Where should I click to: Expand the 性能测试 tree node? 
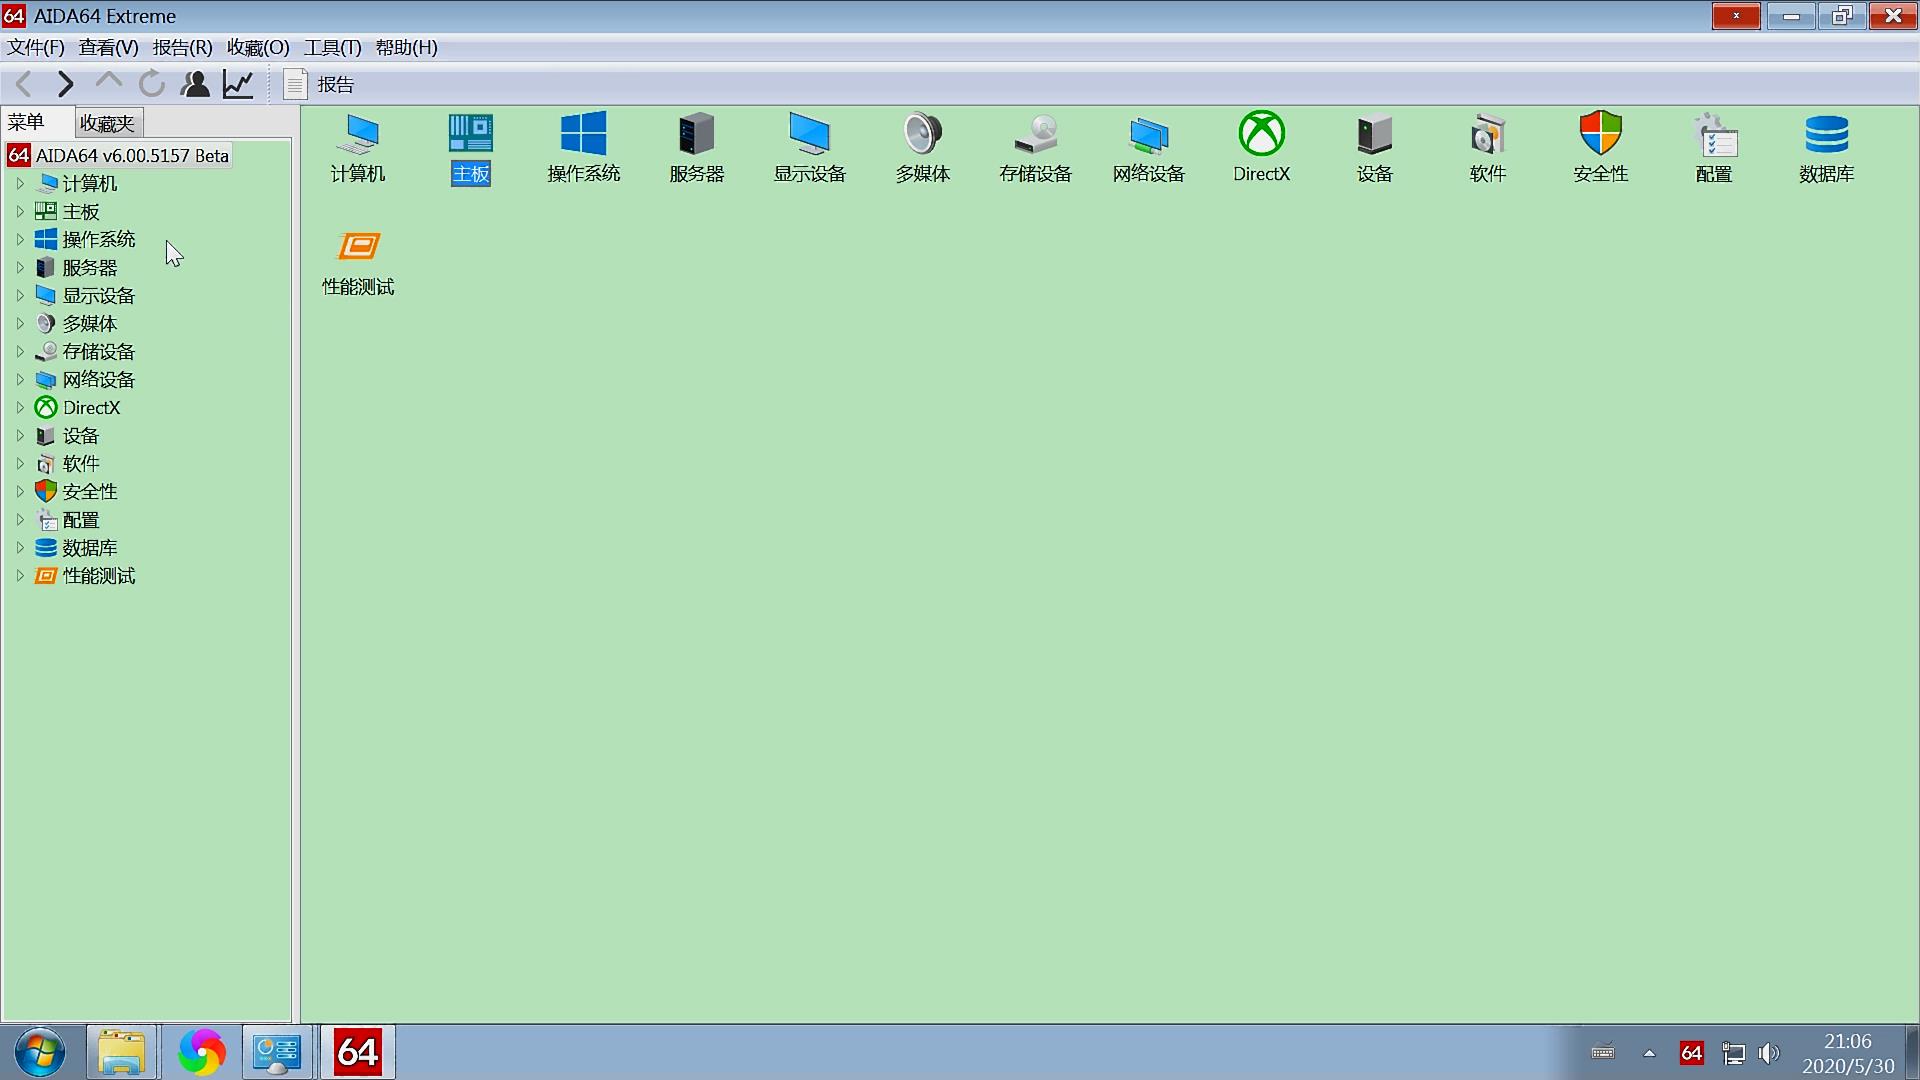pyautogui.click(x=20, y=576)
